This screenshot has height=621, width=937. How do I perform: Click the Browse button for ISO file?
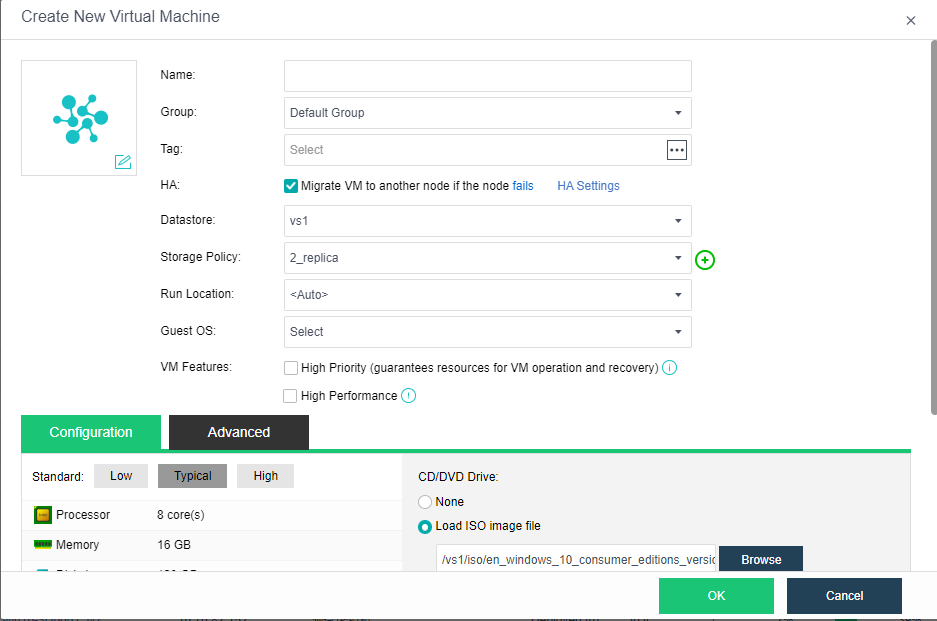pos(760,560)
